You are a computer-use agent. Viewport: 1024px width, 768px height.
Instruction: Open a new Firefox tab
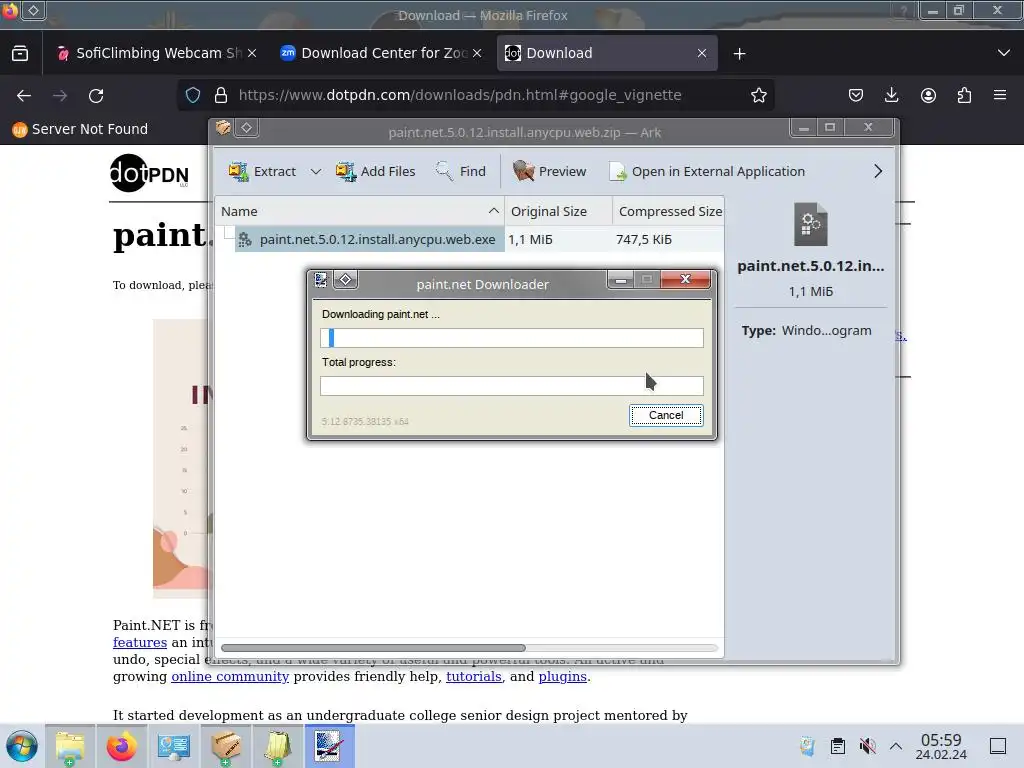coord(739,54)
